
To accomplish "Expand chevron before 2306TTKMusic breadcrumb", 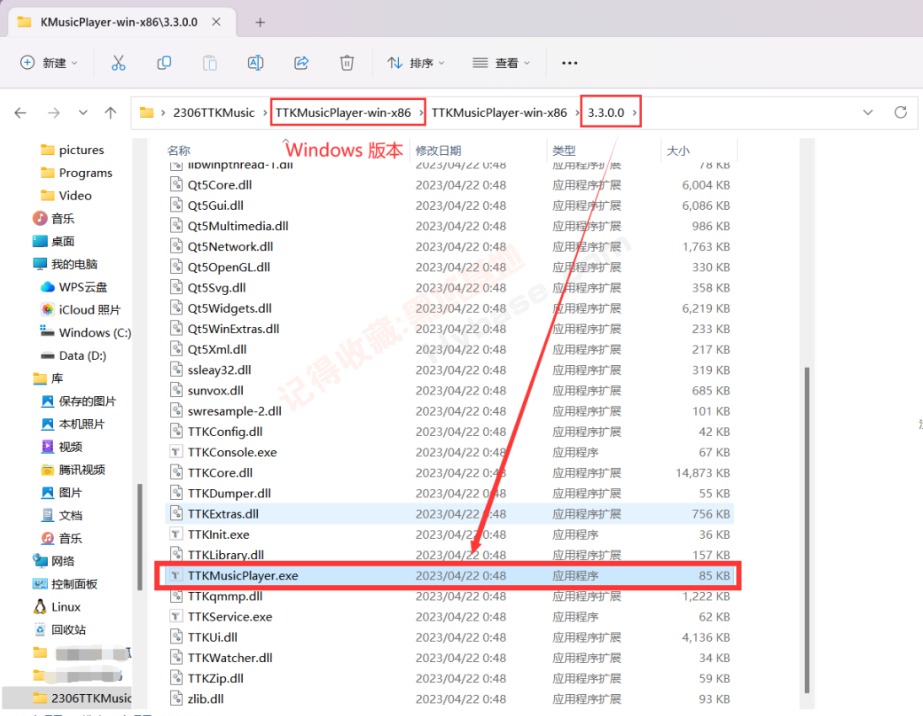I will coord(163,112).
